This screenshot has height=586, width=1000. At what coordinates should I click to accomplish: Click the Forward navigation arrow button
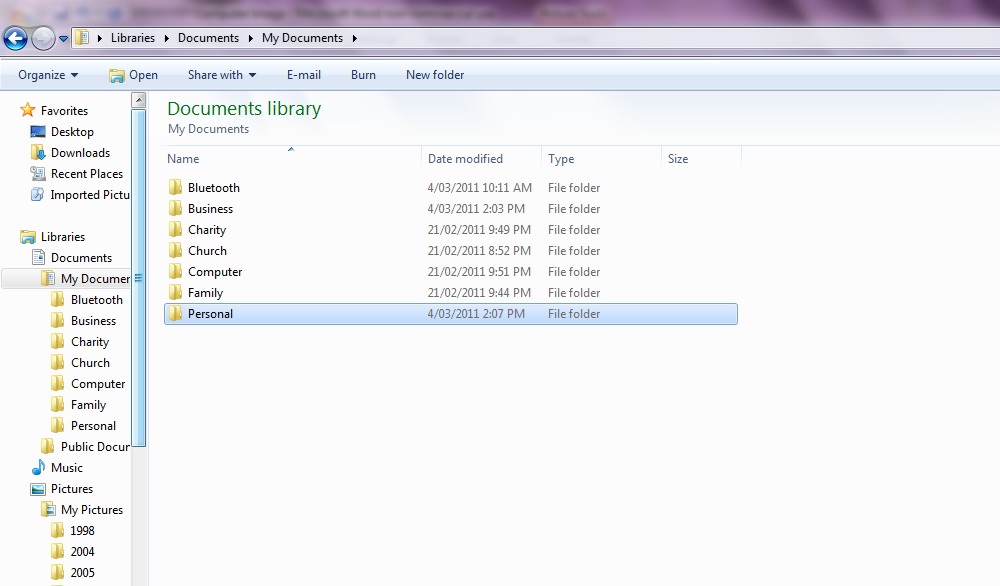[x=43, y=38]
